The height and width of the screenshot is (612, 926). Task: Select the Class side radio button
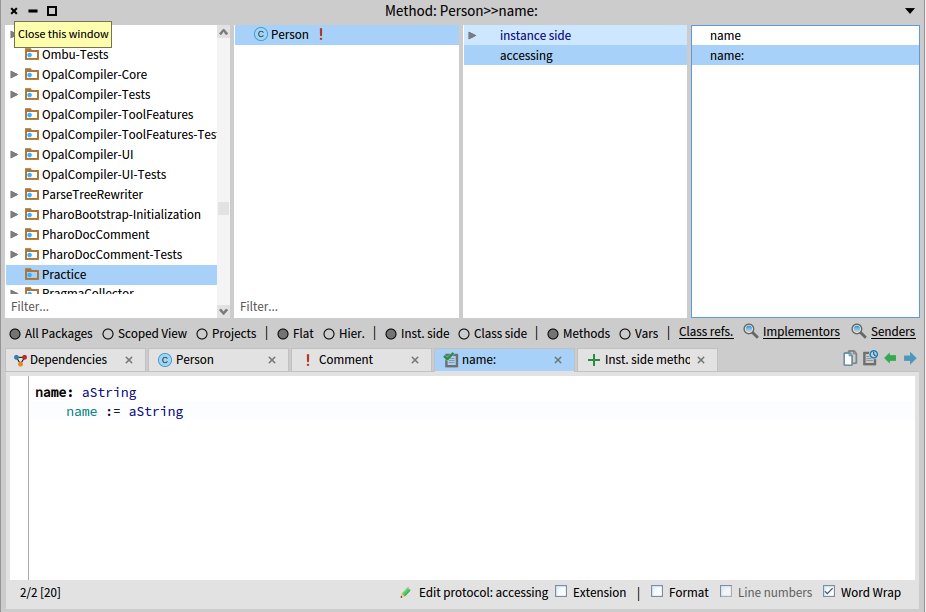pos(464,334)
